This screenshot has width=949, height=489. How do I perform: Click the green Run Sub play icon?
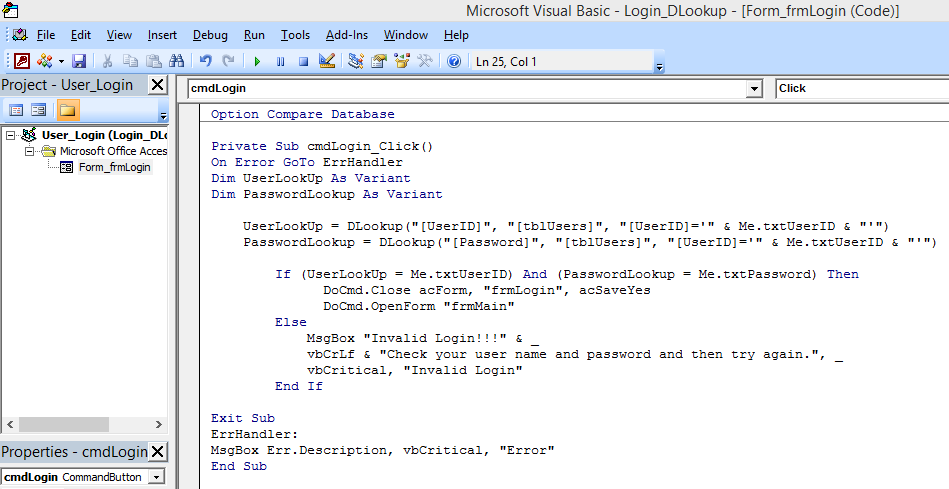pyautogui.click(x=257, y=61)
